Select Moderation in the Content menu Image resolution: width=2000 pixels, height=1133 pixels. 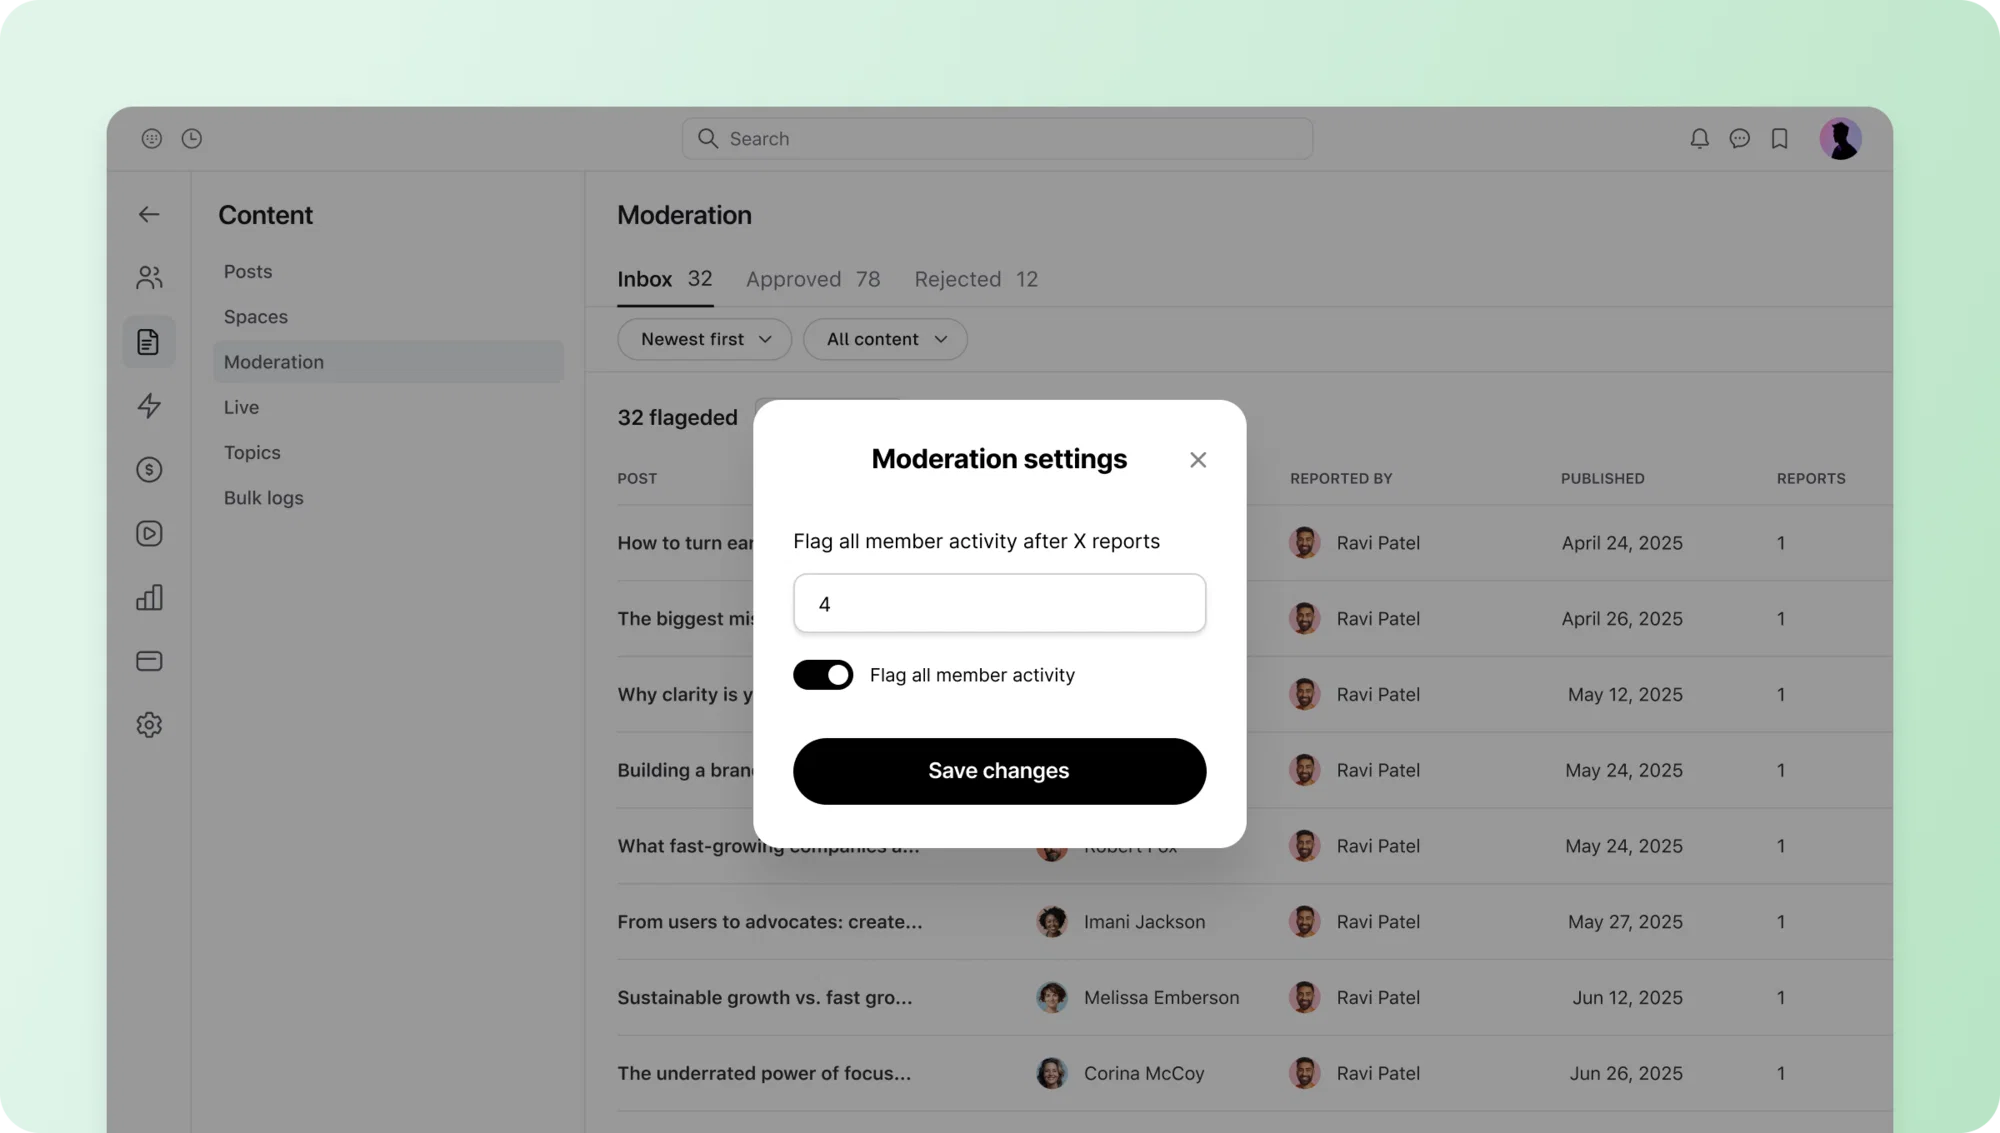coord(388,362)
